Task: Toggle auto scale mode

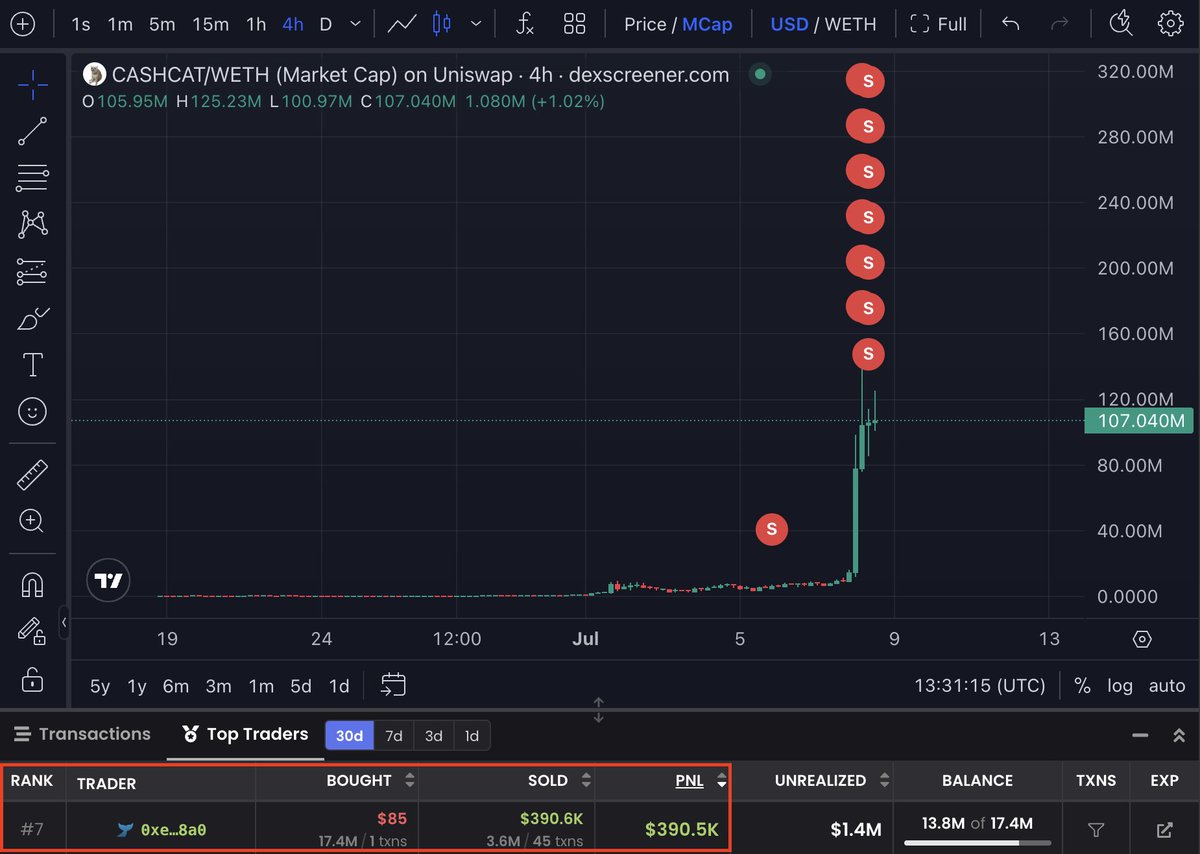Action: pyautogui.click(x=1166, y=686)
